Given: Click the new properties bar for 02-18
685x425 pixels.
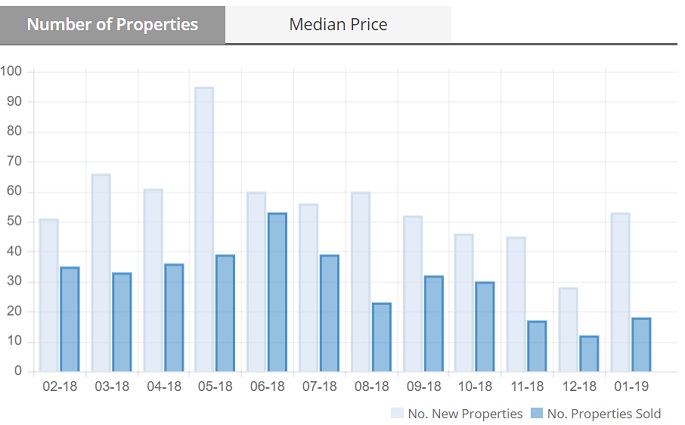Looking at the screenshot, I should [x=48, y=295].
